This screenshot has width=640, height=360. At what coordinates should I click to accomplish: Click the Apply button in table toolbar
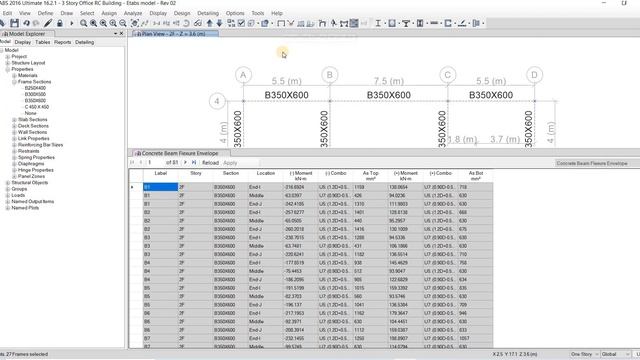[230, 162]
